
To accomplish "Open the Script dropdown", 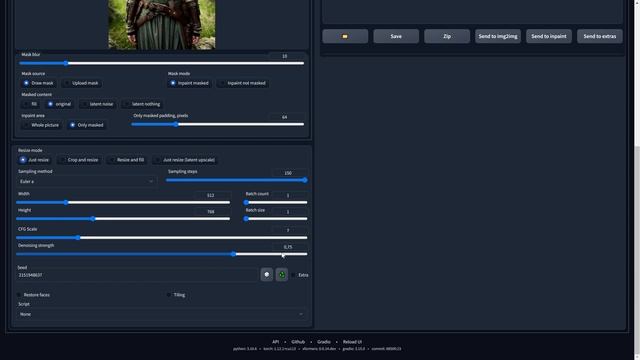I will click(162, 314).
